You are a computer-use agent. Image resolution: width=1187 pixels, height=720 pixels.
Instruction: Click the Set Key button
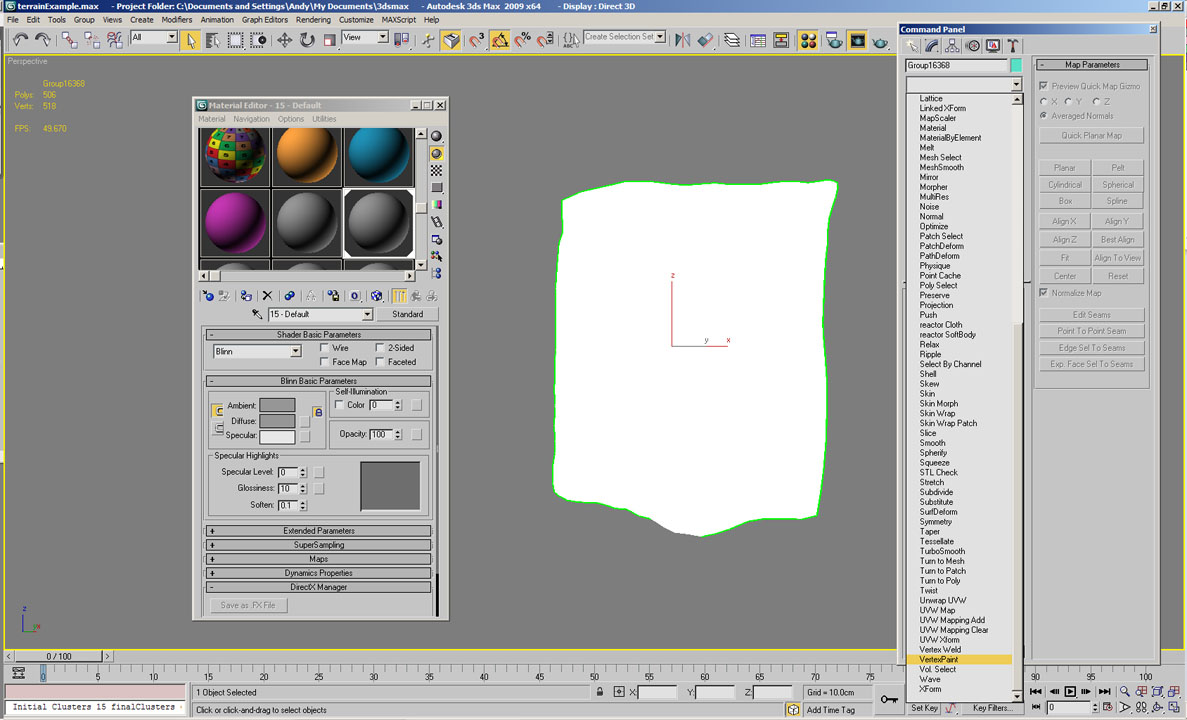coord(923,708)
